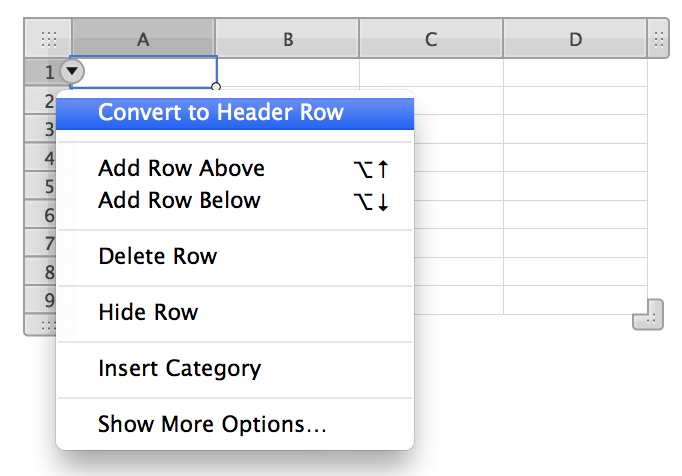Viewport: 682px width, 476px height.
Task: Click row 1 header number
Action: [49, 72]
